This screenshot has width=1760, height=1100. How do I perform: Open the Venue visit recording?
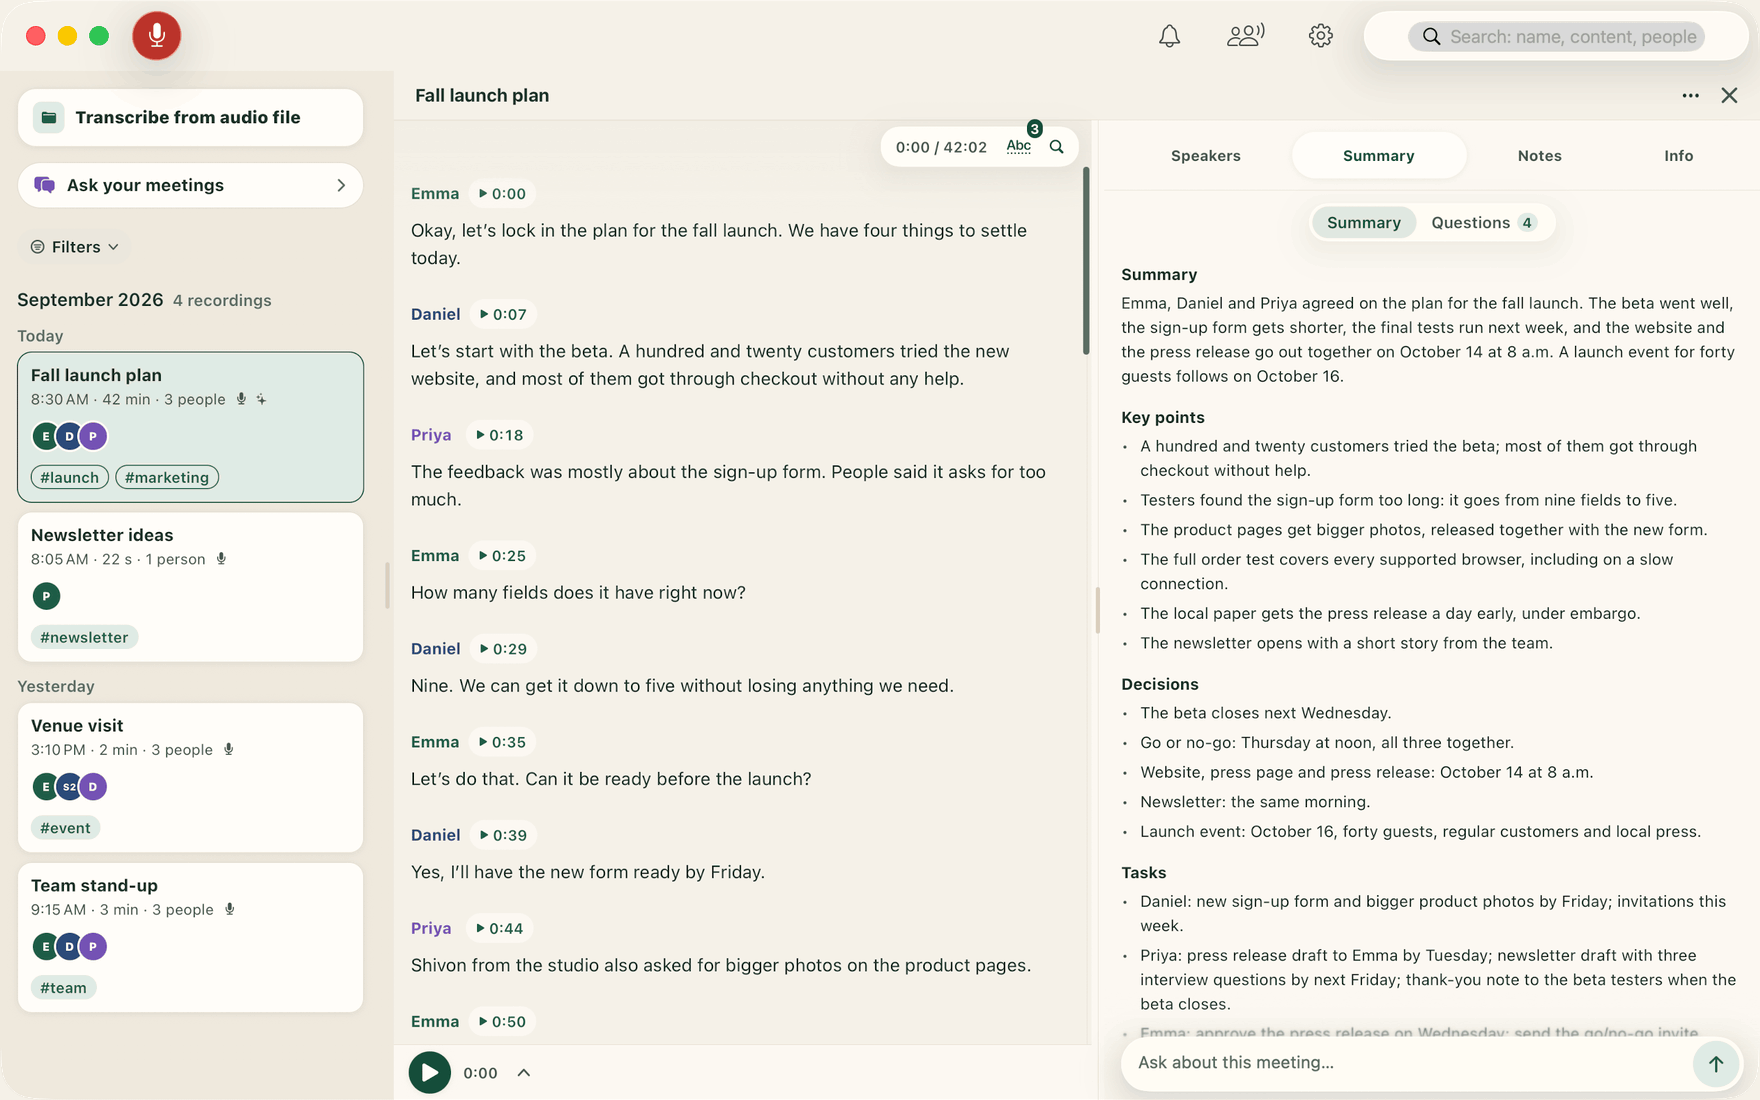[190, 777]
